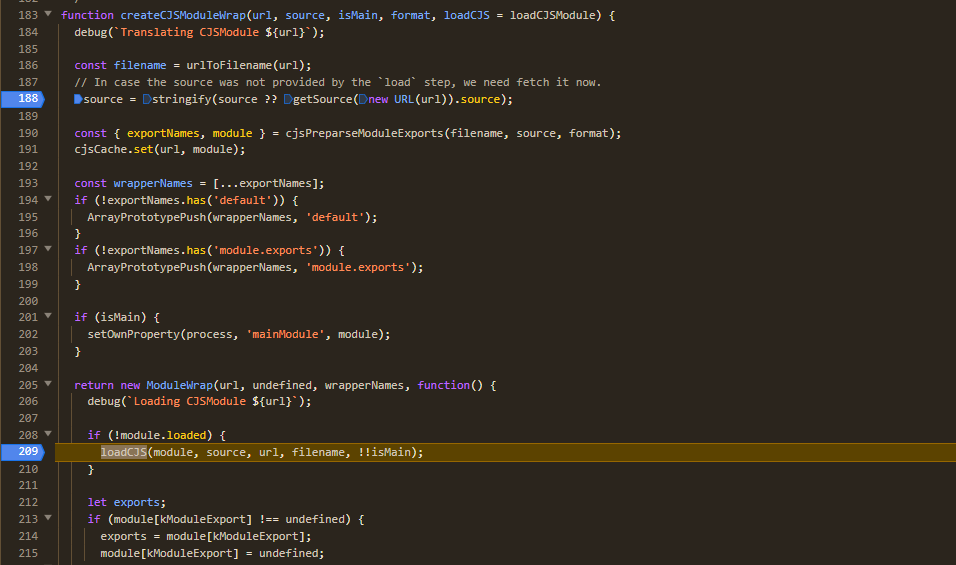Fold the isMain if block at line 201
Screen dimensions: 956x565
tap(47, 317)
